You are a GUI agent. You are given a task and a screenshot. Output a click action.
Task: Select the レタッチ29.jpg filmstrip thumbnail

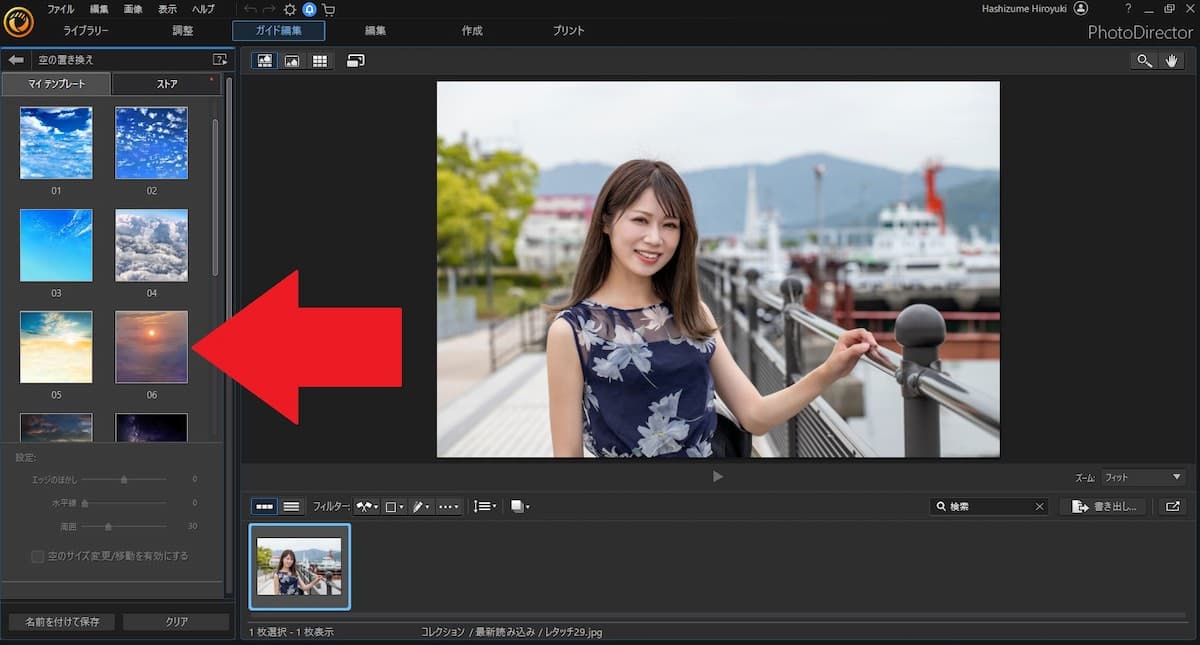pos(299,566)
